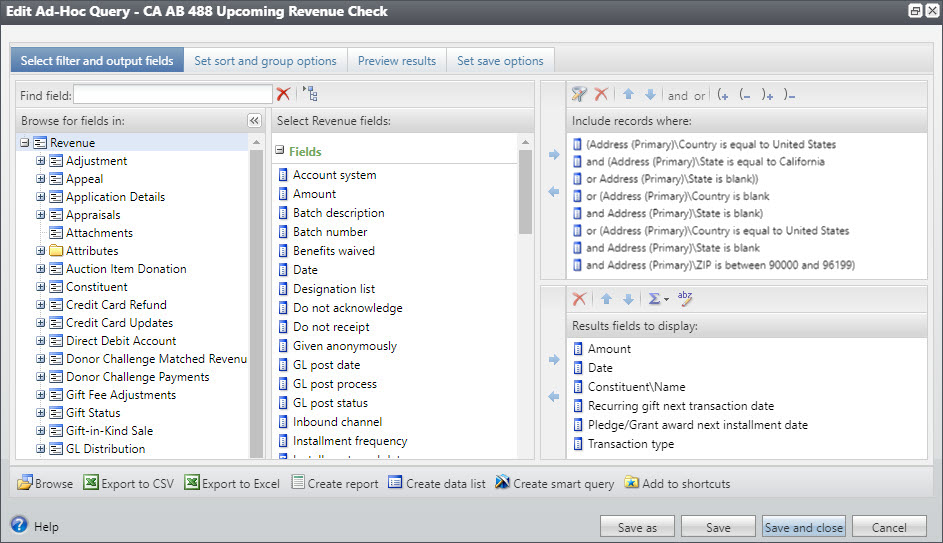
Task: Collapse the Fields group header
Action: point(280,150)
